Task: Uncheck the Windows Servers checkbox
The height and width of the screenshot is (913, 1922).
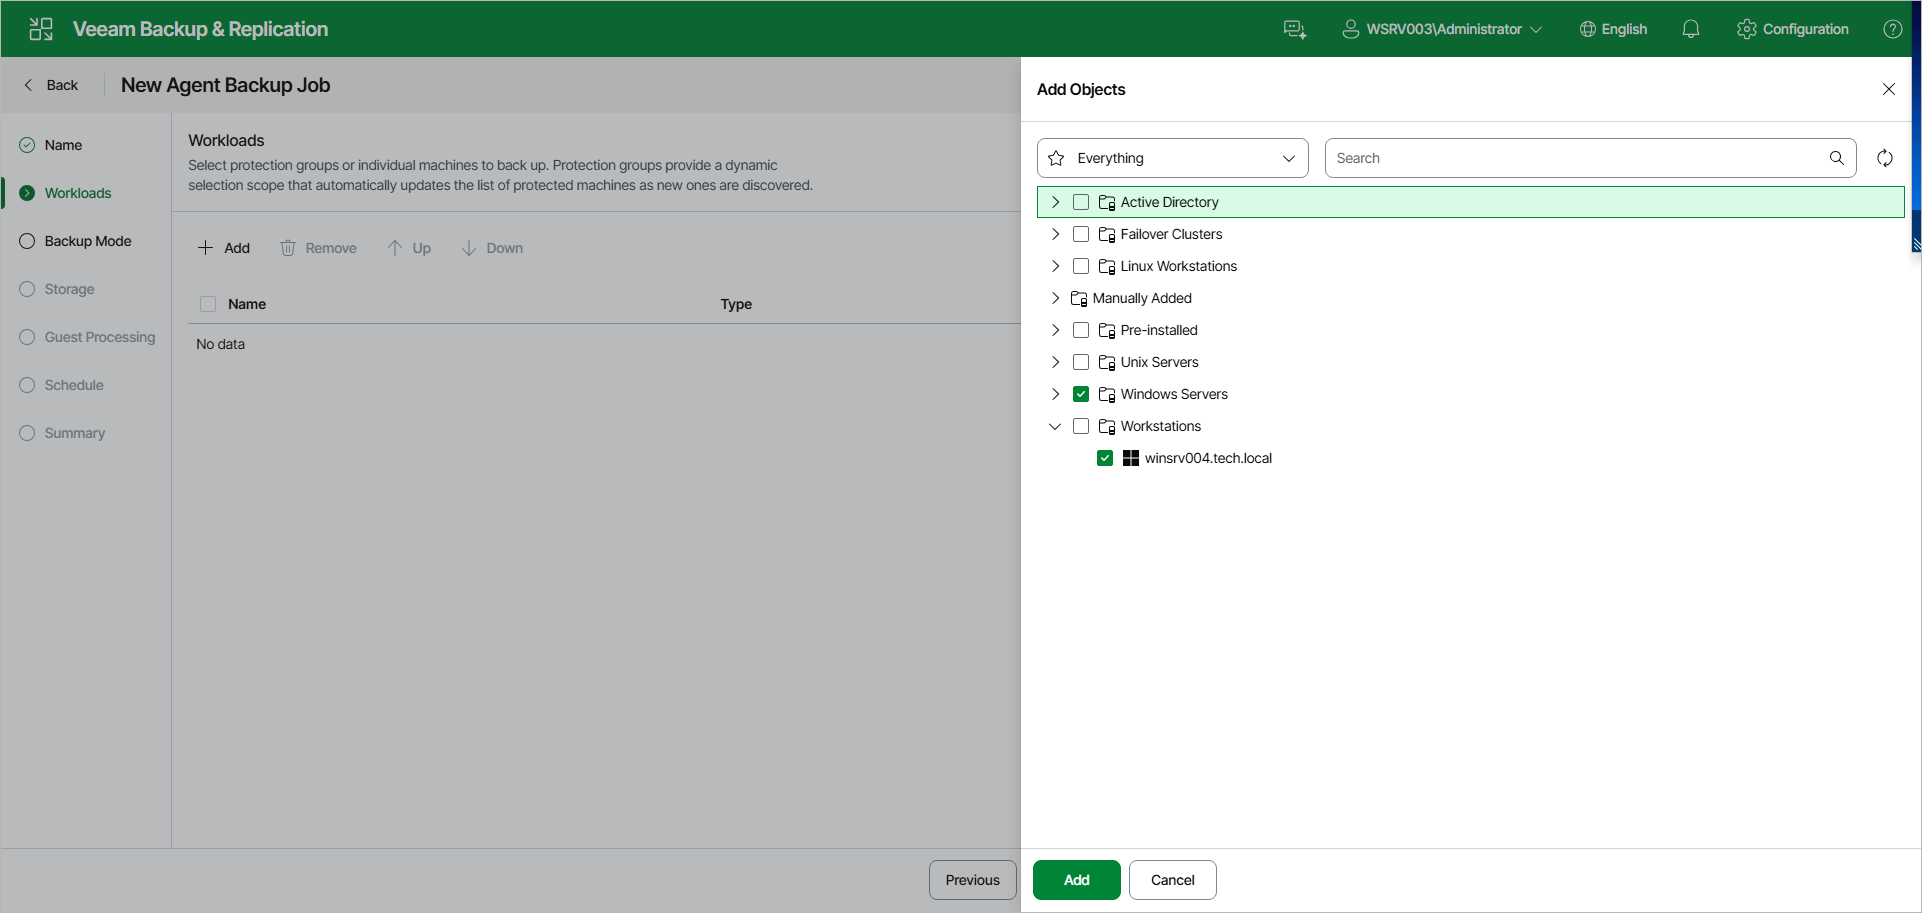Action: pos(1081,394)
